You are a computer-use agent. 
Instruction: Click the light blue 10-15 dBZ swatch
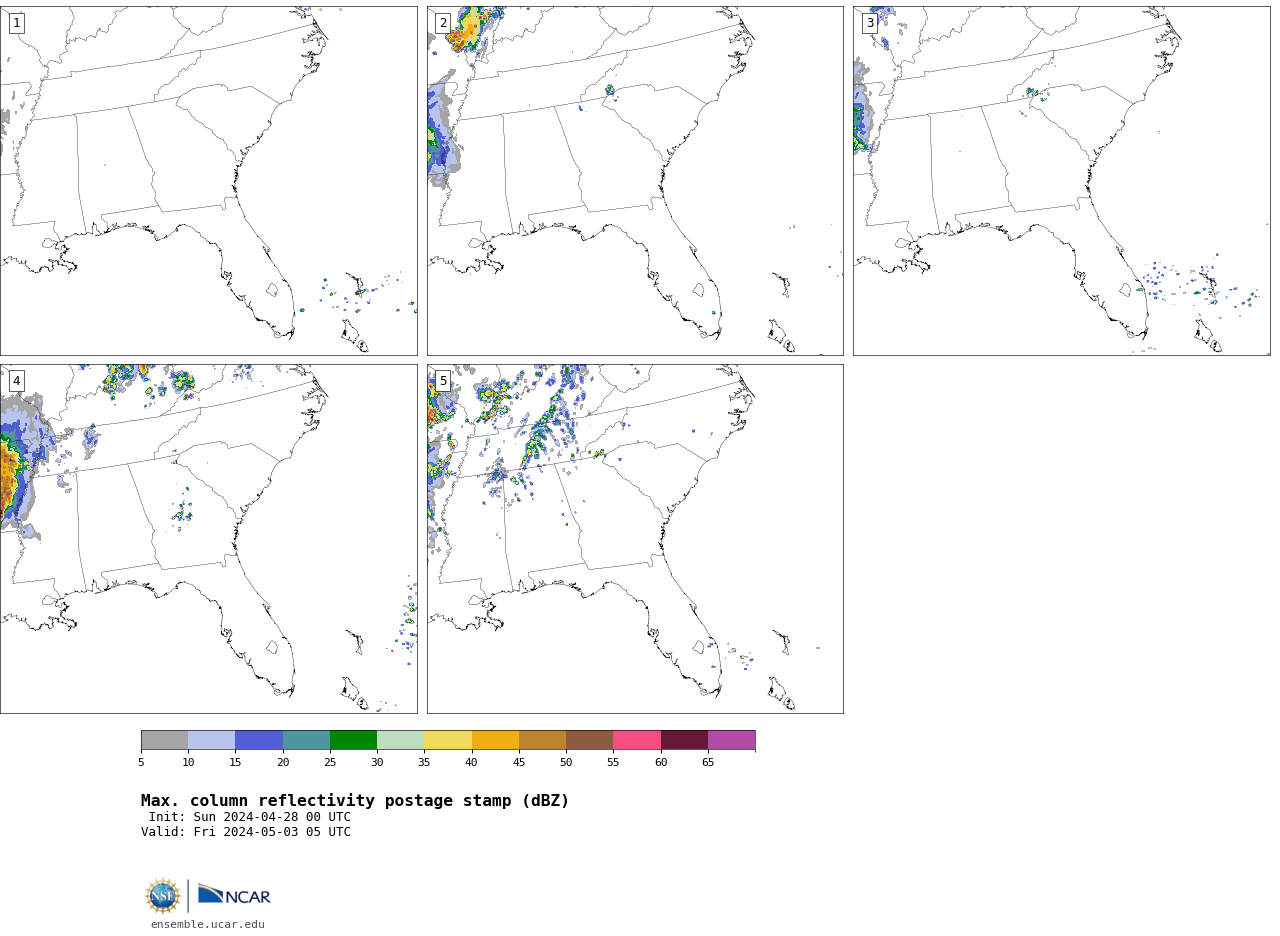click(211, 740)
